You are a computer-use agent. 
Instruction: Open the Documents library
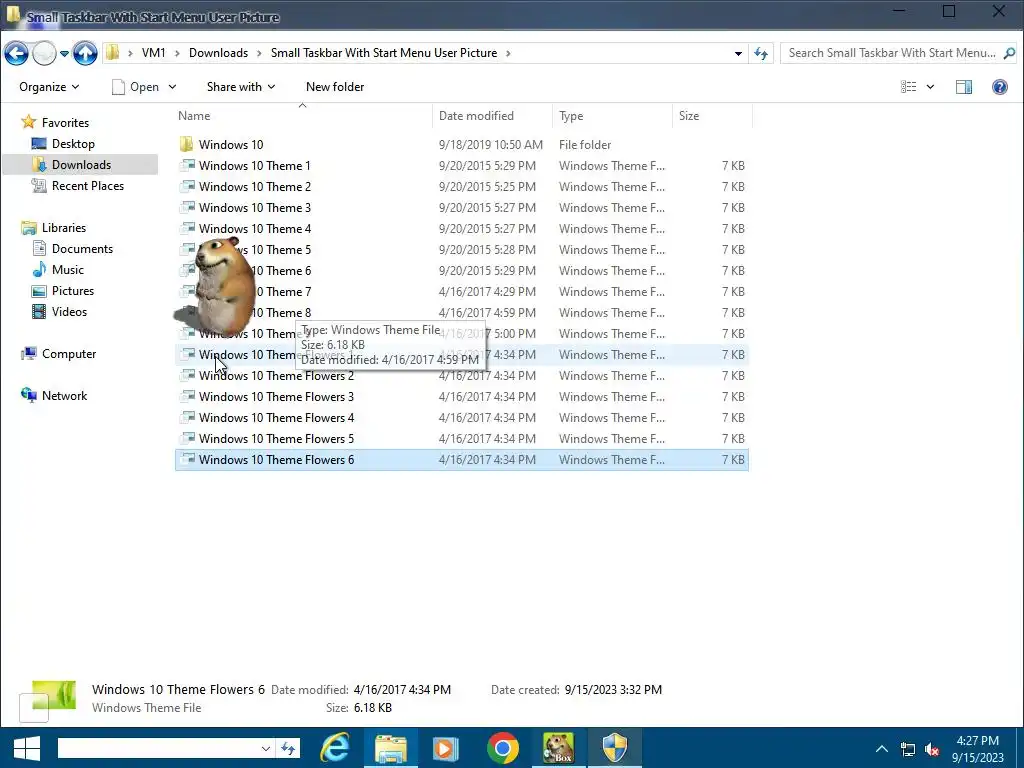(82, 249)
